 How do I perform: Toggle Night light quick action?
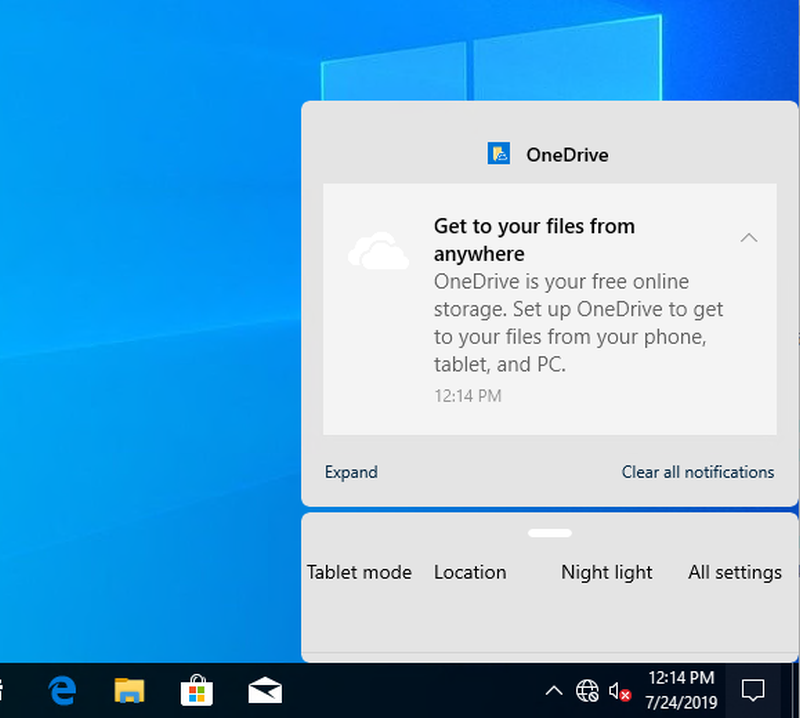(x=607, y=573)
